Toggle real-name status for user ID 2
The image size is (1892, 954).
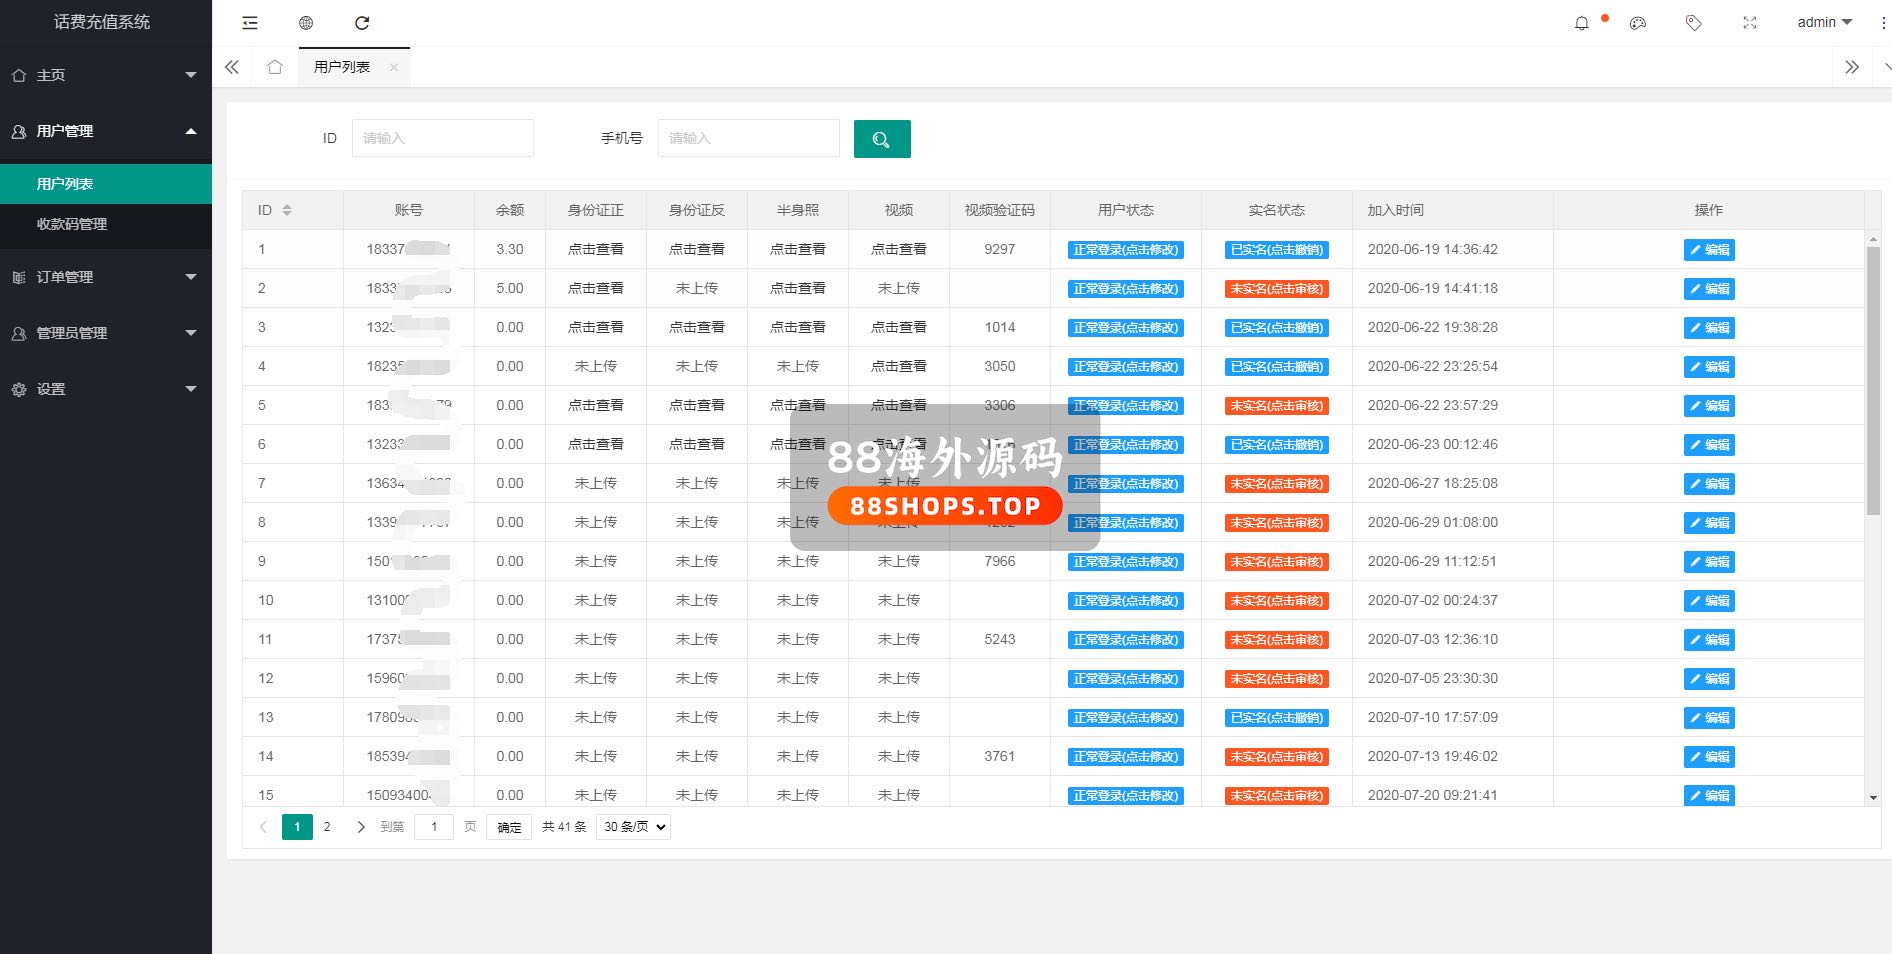click(x=1276, y=289)
